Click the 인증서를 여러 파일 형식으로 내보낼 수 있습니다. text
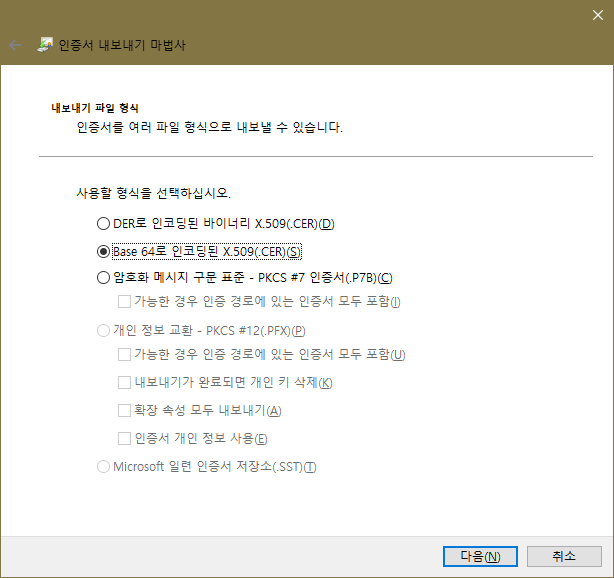This screenshot has height=578, width=614. click(x=209, y=127)
